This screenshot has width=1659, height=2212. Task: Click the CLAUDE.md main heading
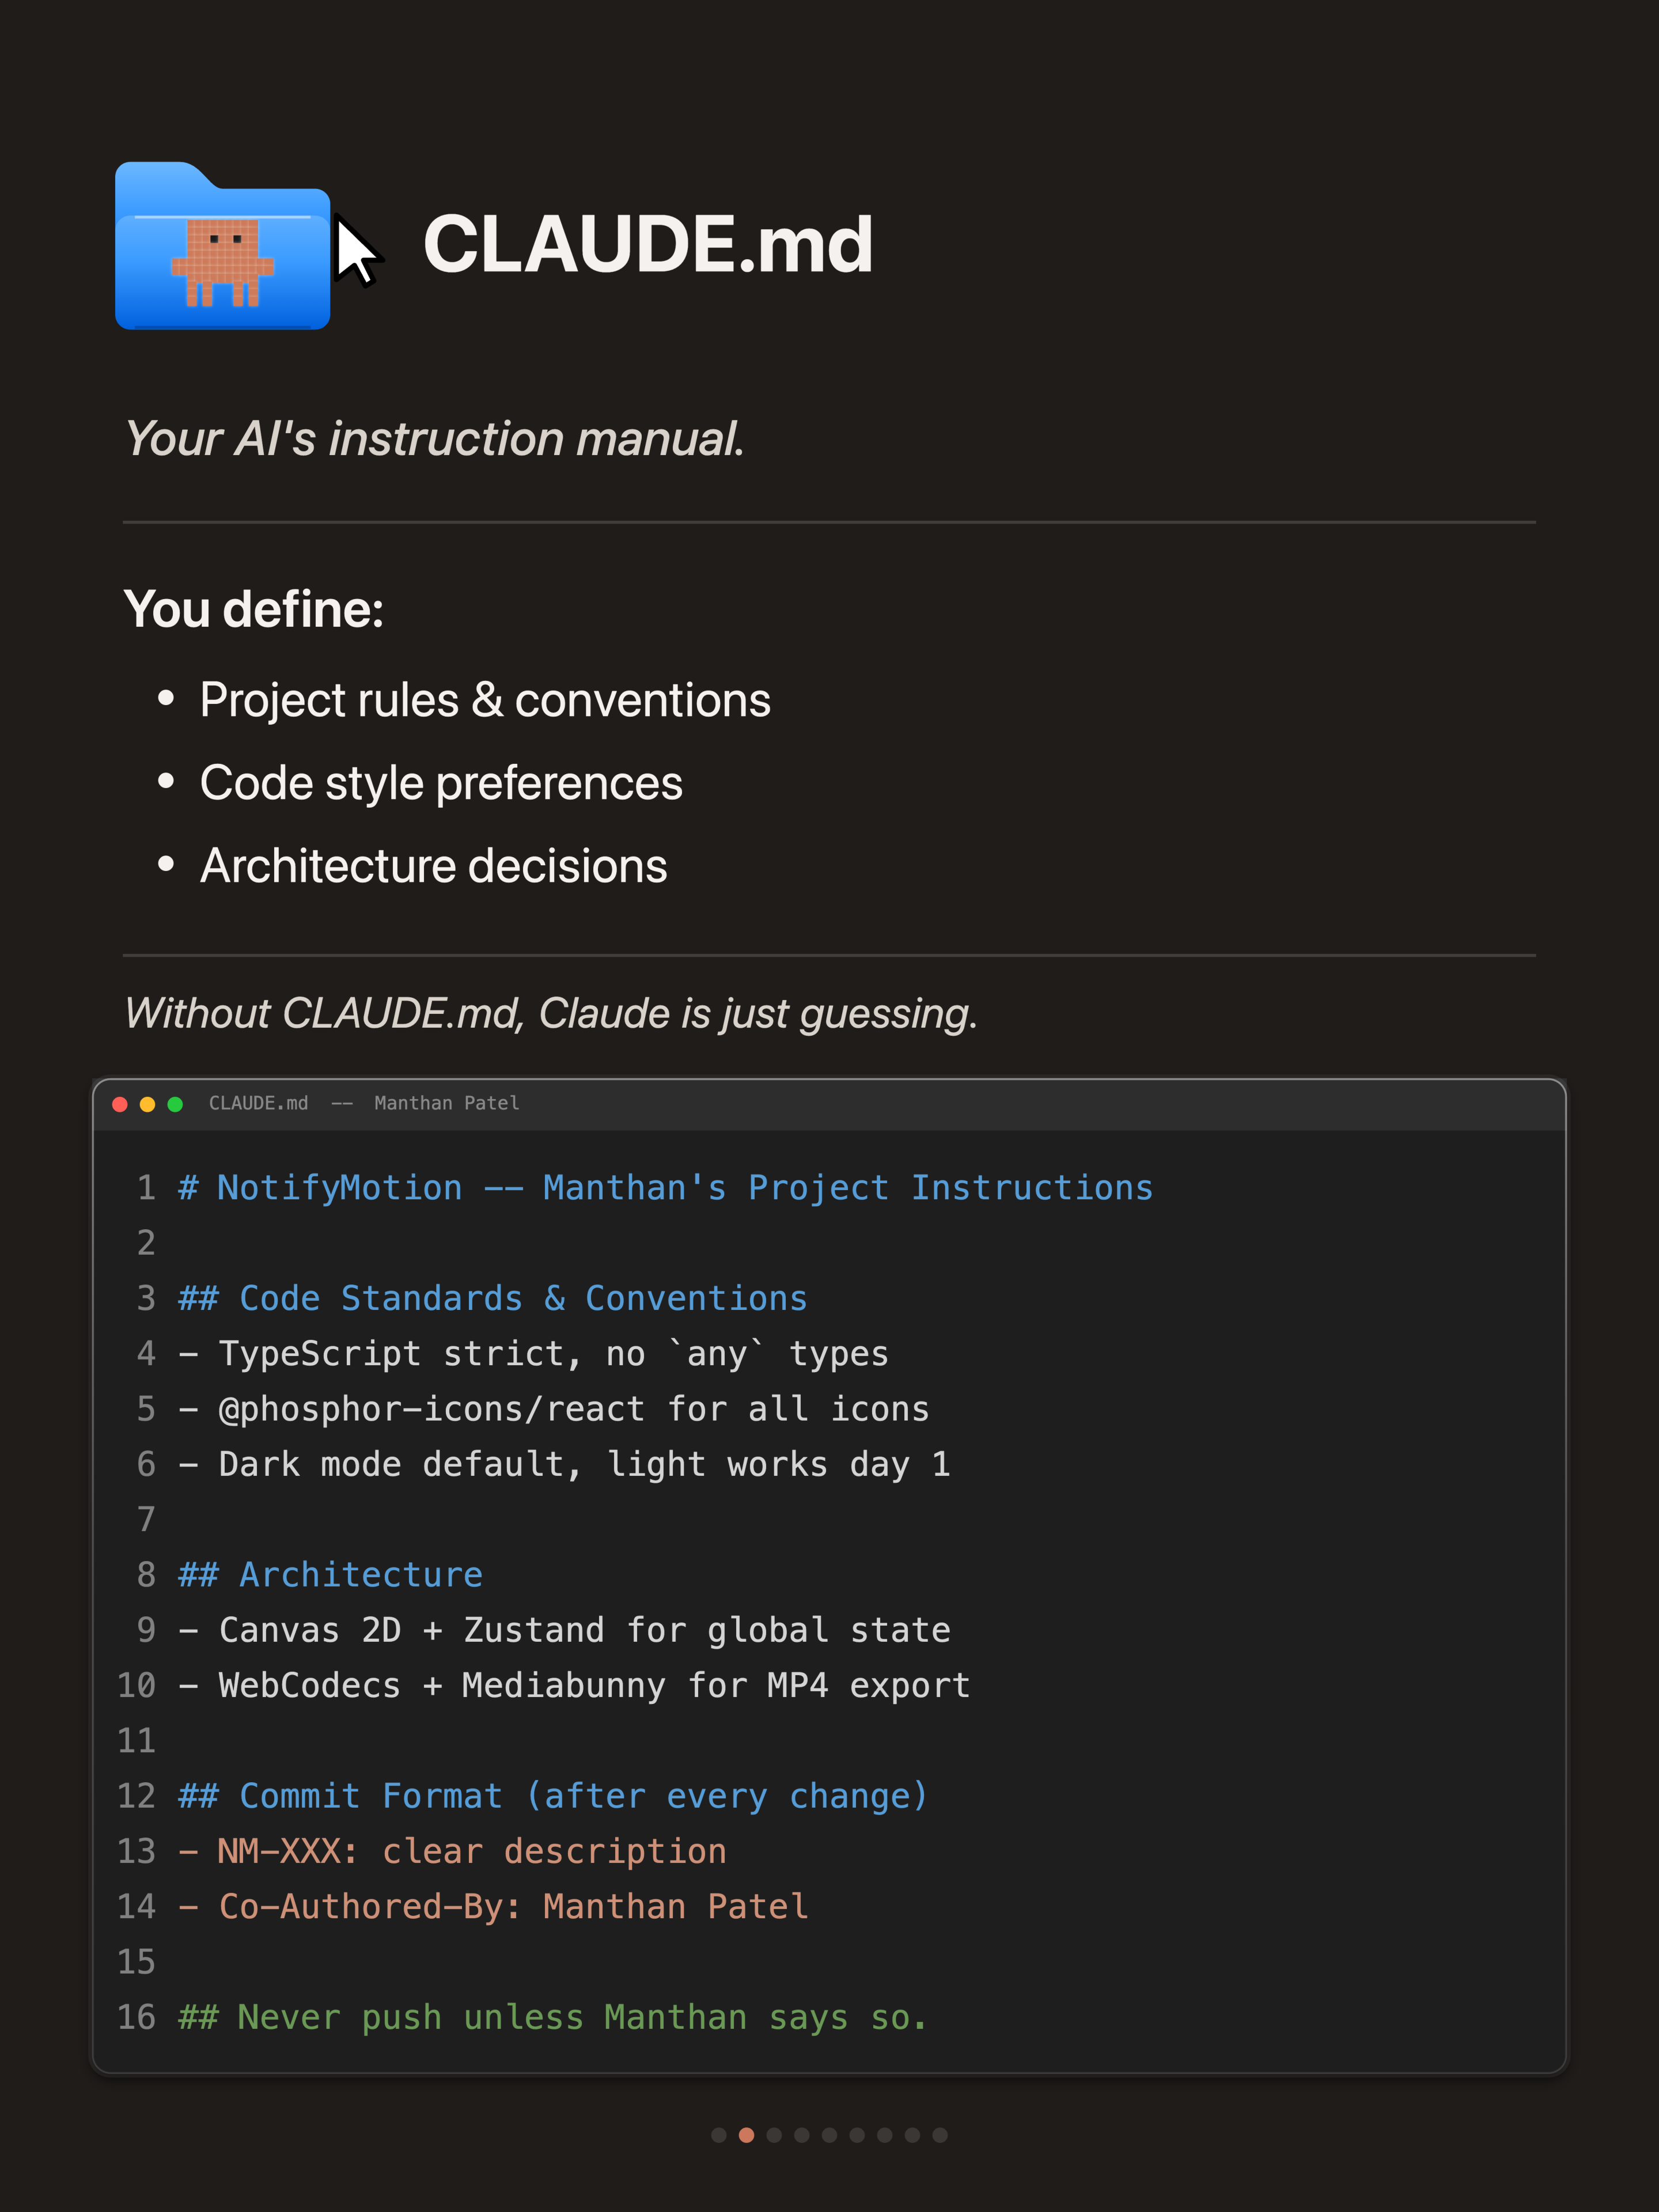[648, 244]
